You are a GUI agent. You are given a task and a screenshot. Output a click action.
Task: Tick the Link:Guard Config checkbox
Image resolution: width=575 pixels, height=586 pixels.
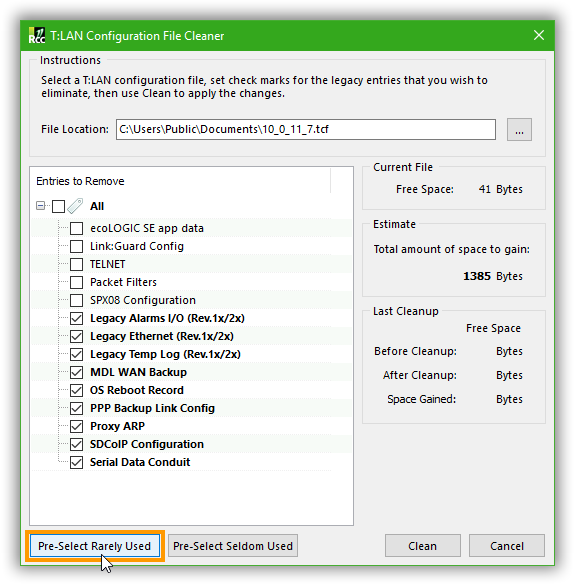pyautogui.click(x=77, y=246)
